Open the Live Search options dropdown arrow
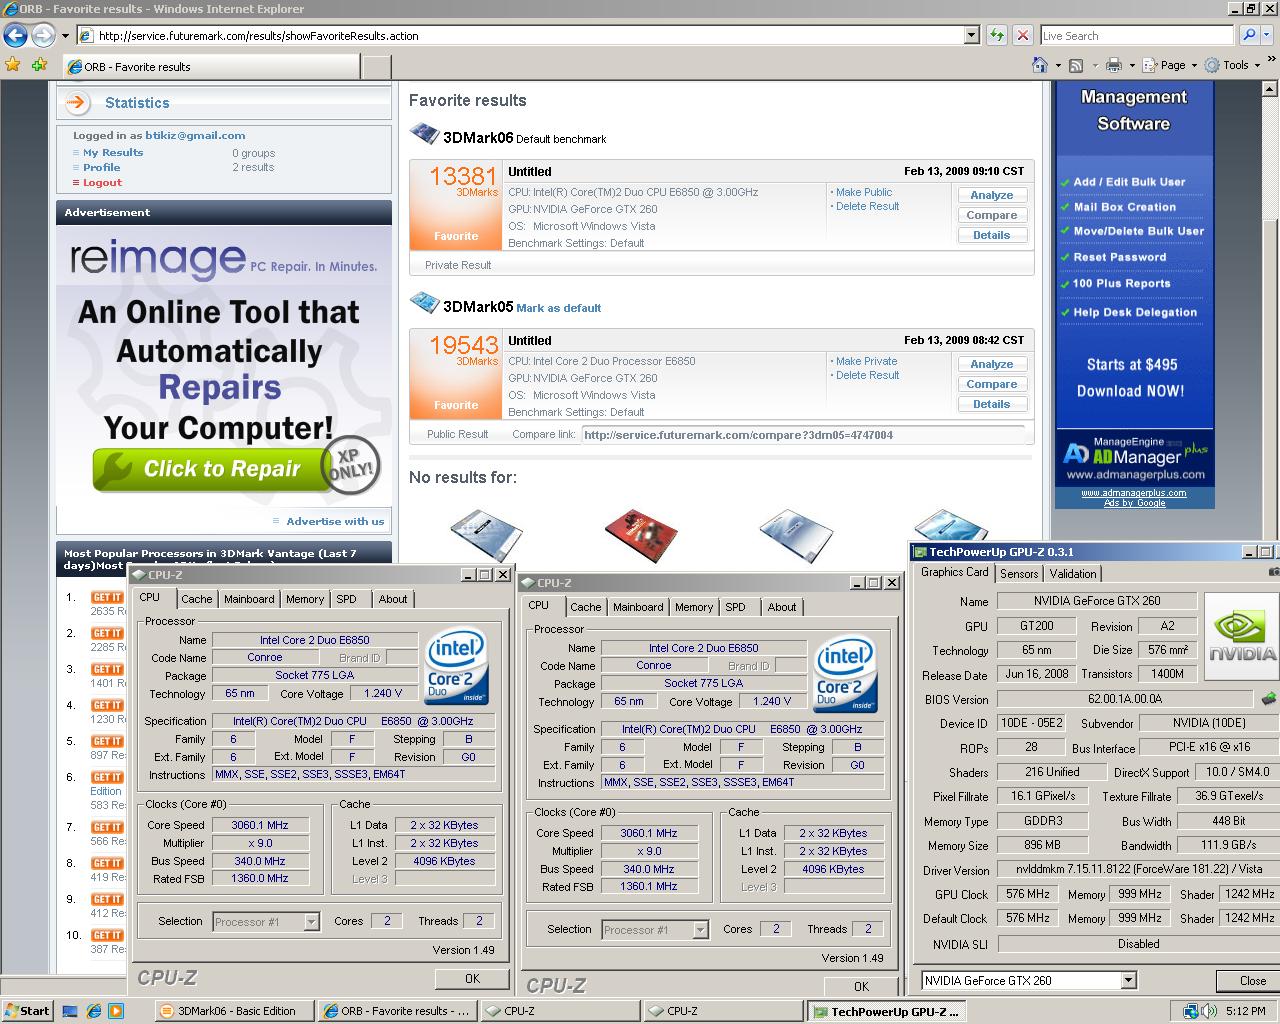This screenshot has width=1280, height=1024. click(x=1267, y=35)
